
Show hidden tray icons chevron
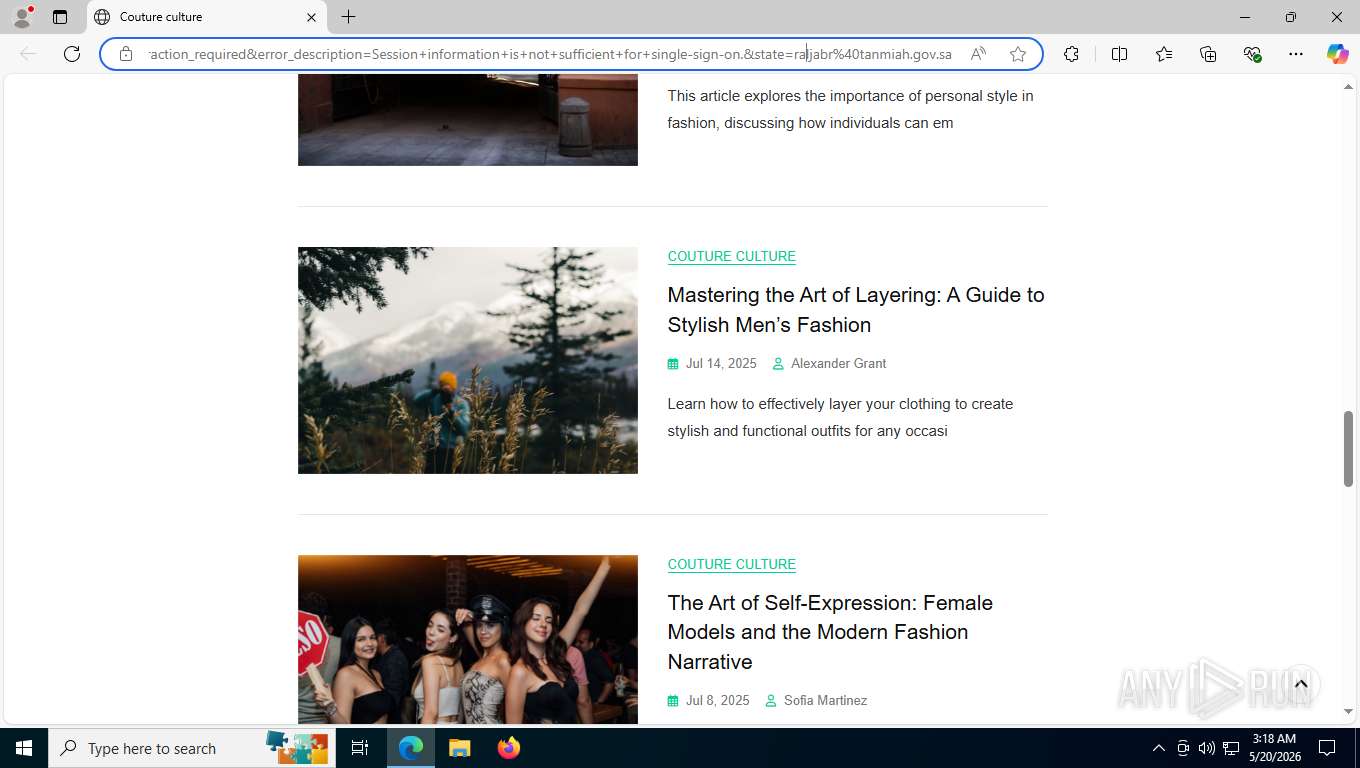click(x=1159, y=748)
